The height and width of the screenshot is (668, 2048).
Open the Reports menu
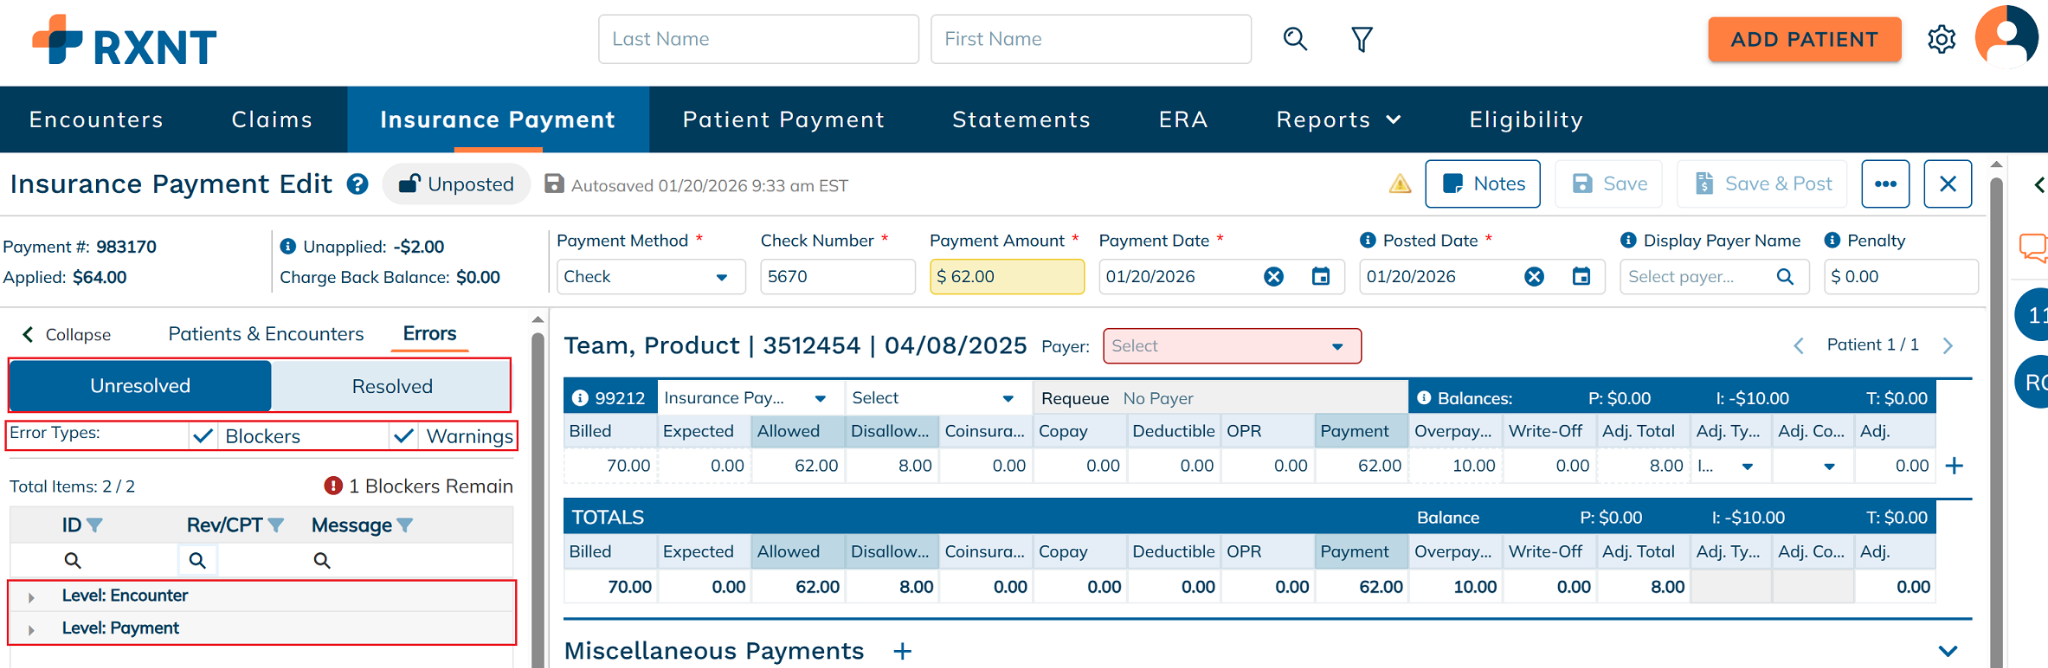click(1338, 120)
